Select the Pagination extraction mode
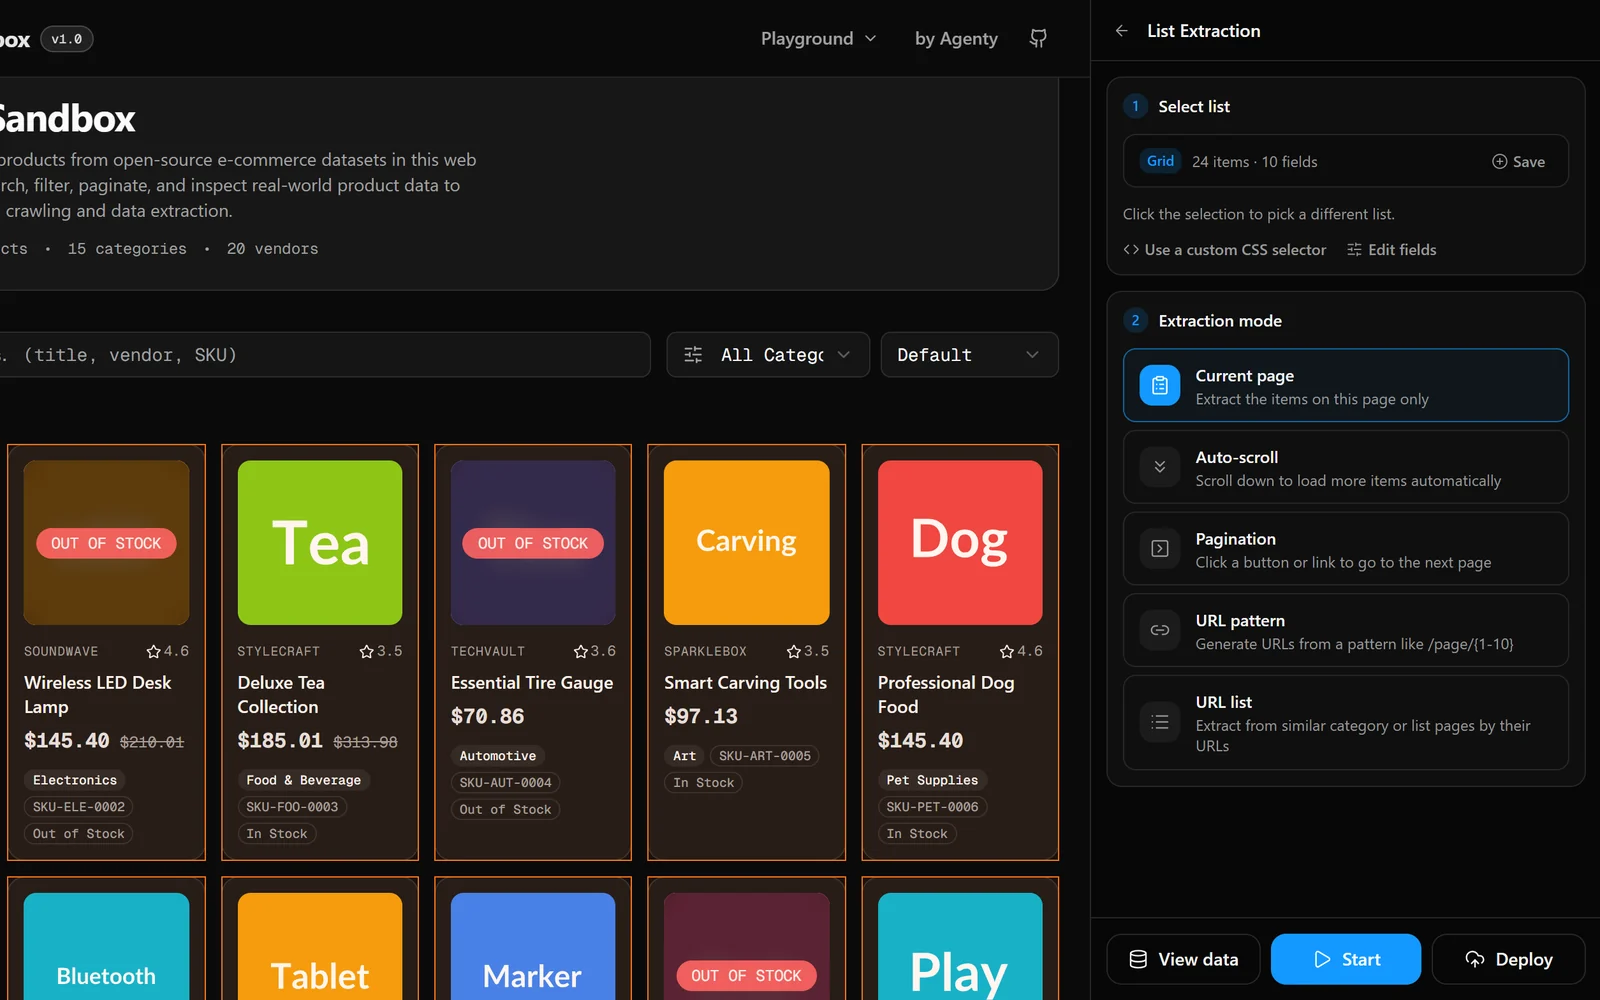The width and height of the screenshot is (1600, 1000). 1345,548
